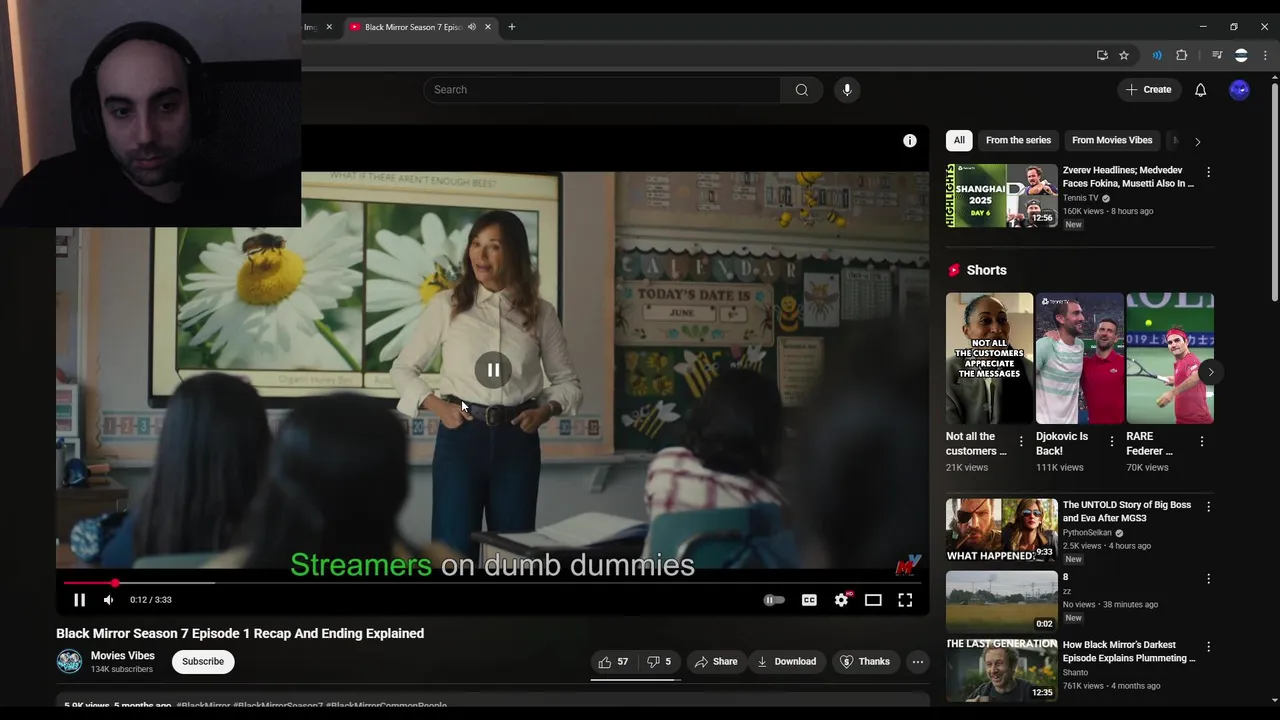Enter full screen mode

905,600
